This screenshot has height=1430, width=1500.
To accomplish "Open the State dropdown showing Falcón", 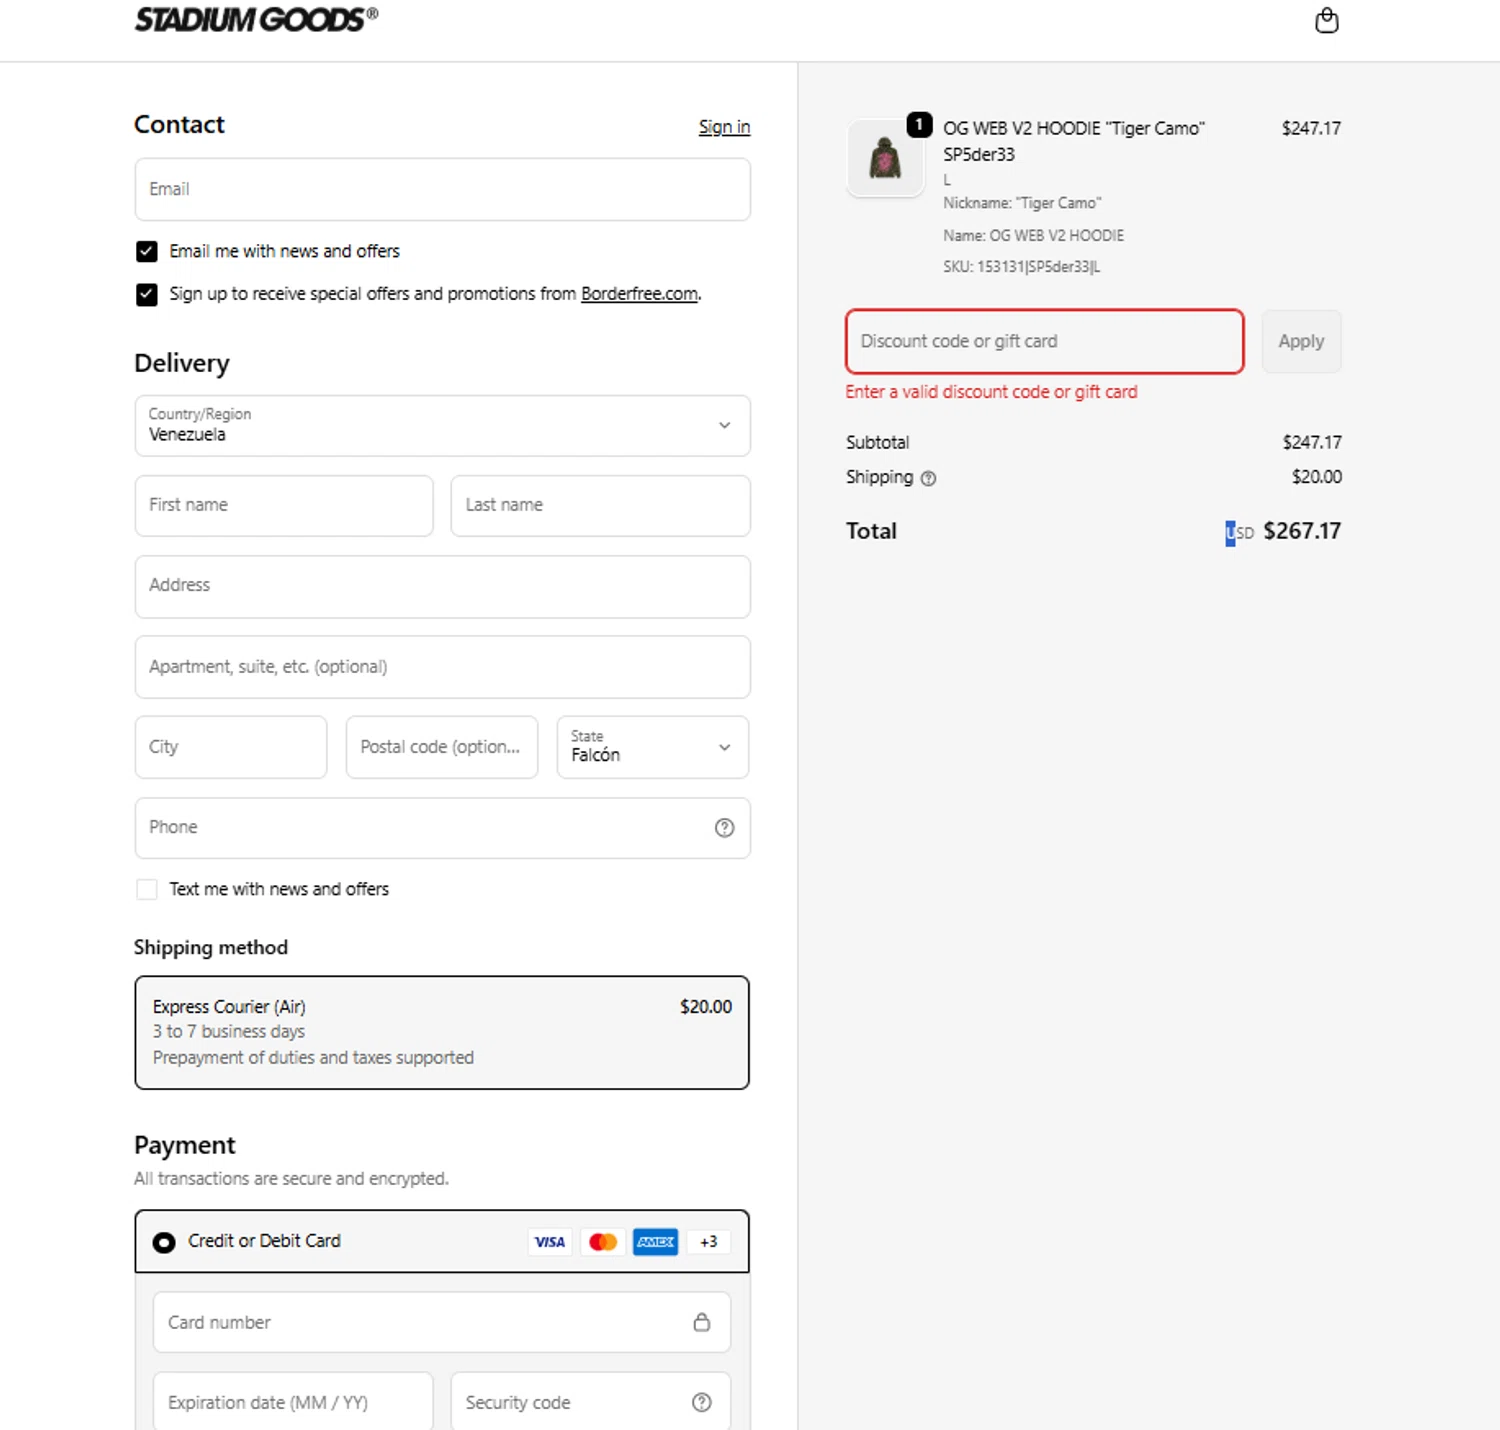I will (653, 747).
